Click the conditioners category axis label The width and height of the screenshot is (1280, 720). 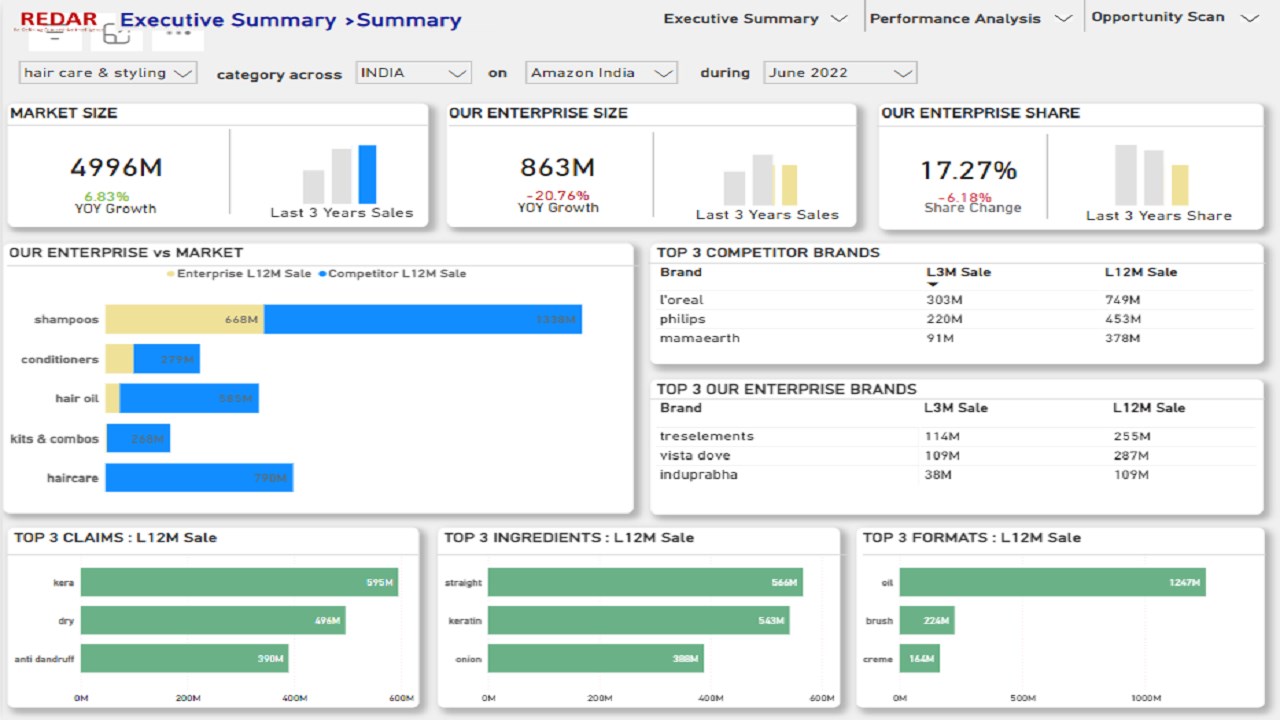coord(60,359)
